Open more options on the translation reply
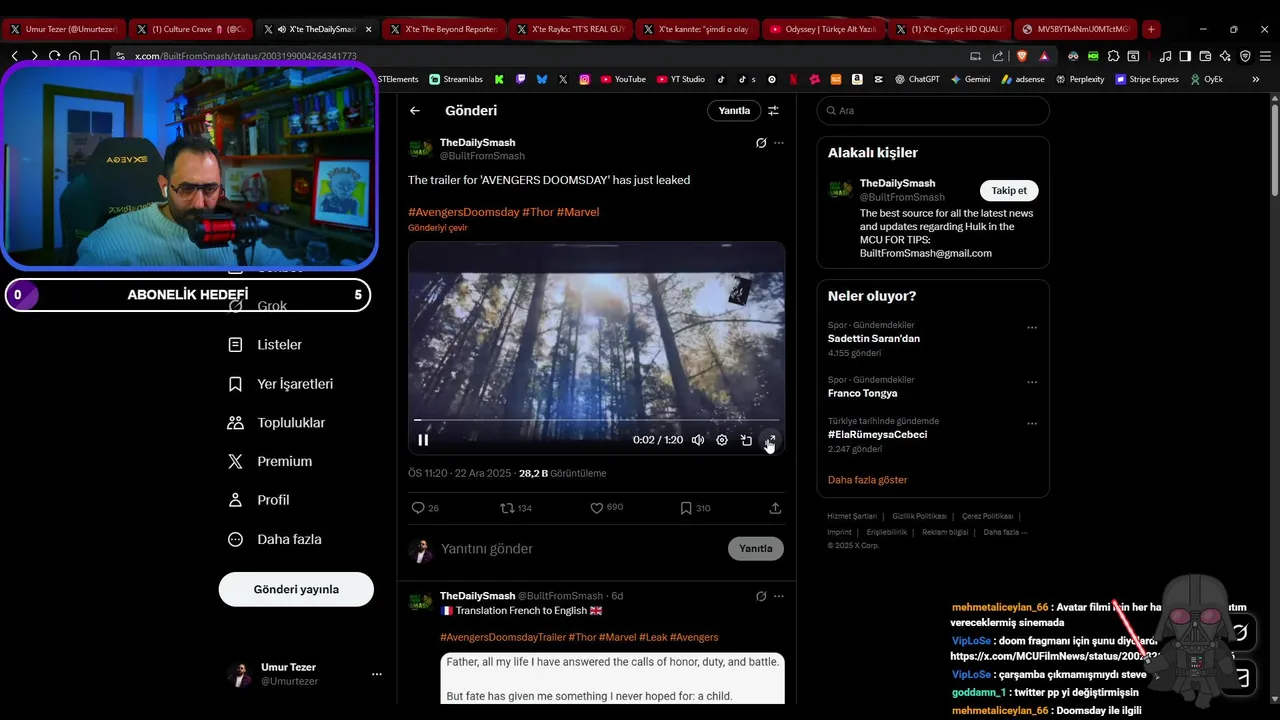Viewport: 1280px width, 720px height. click(x=779, y=596)
